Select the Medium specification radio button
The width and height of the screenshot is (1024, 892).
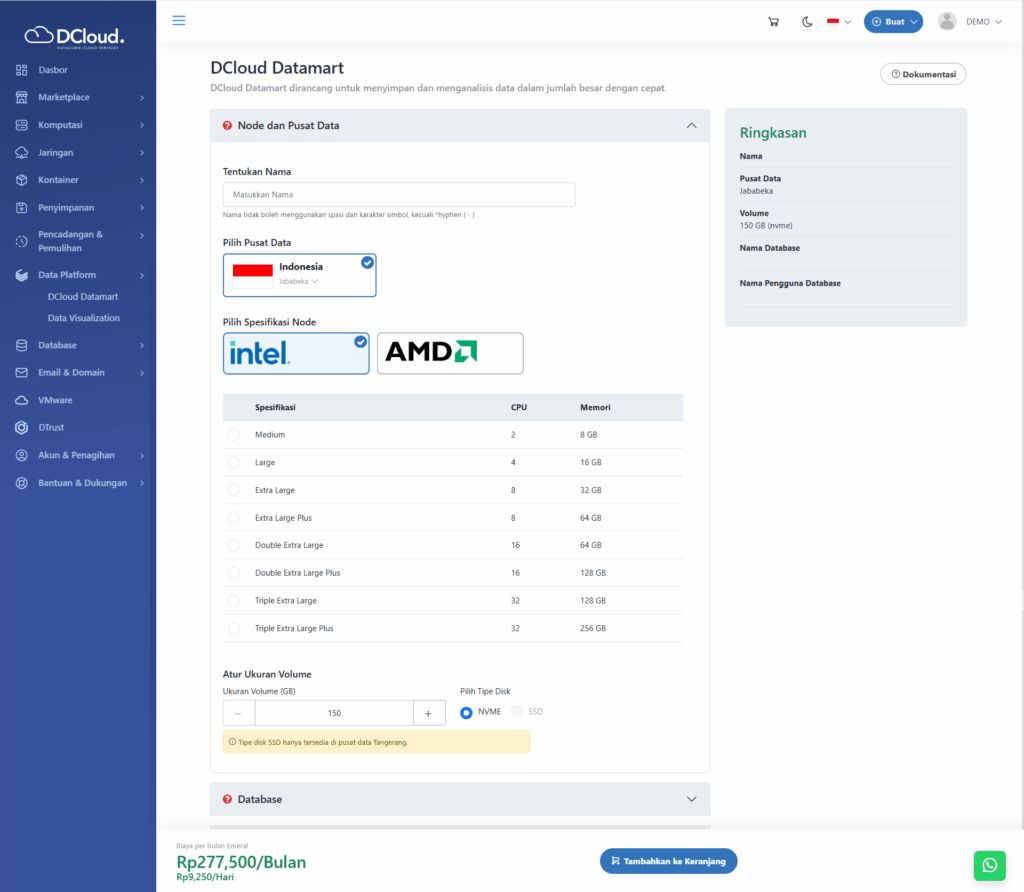pyautogui.click(x=234, y=435)
